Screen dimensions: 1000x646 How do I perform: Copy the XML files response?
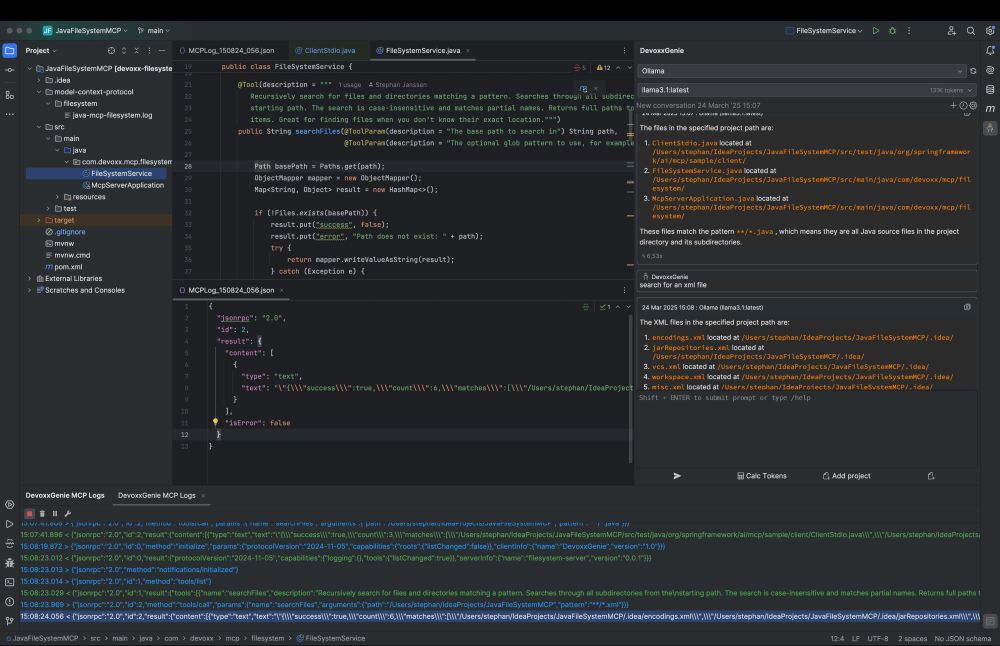click(x=967, y=307)
